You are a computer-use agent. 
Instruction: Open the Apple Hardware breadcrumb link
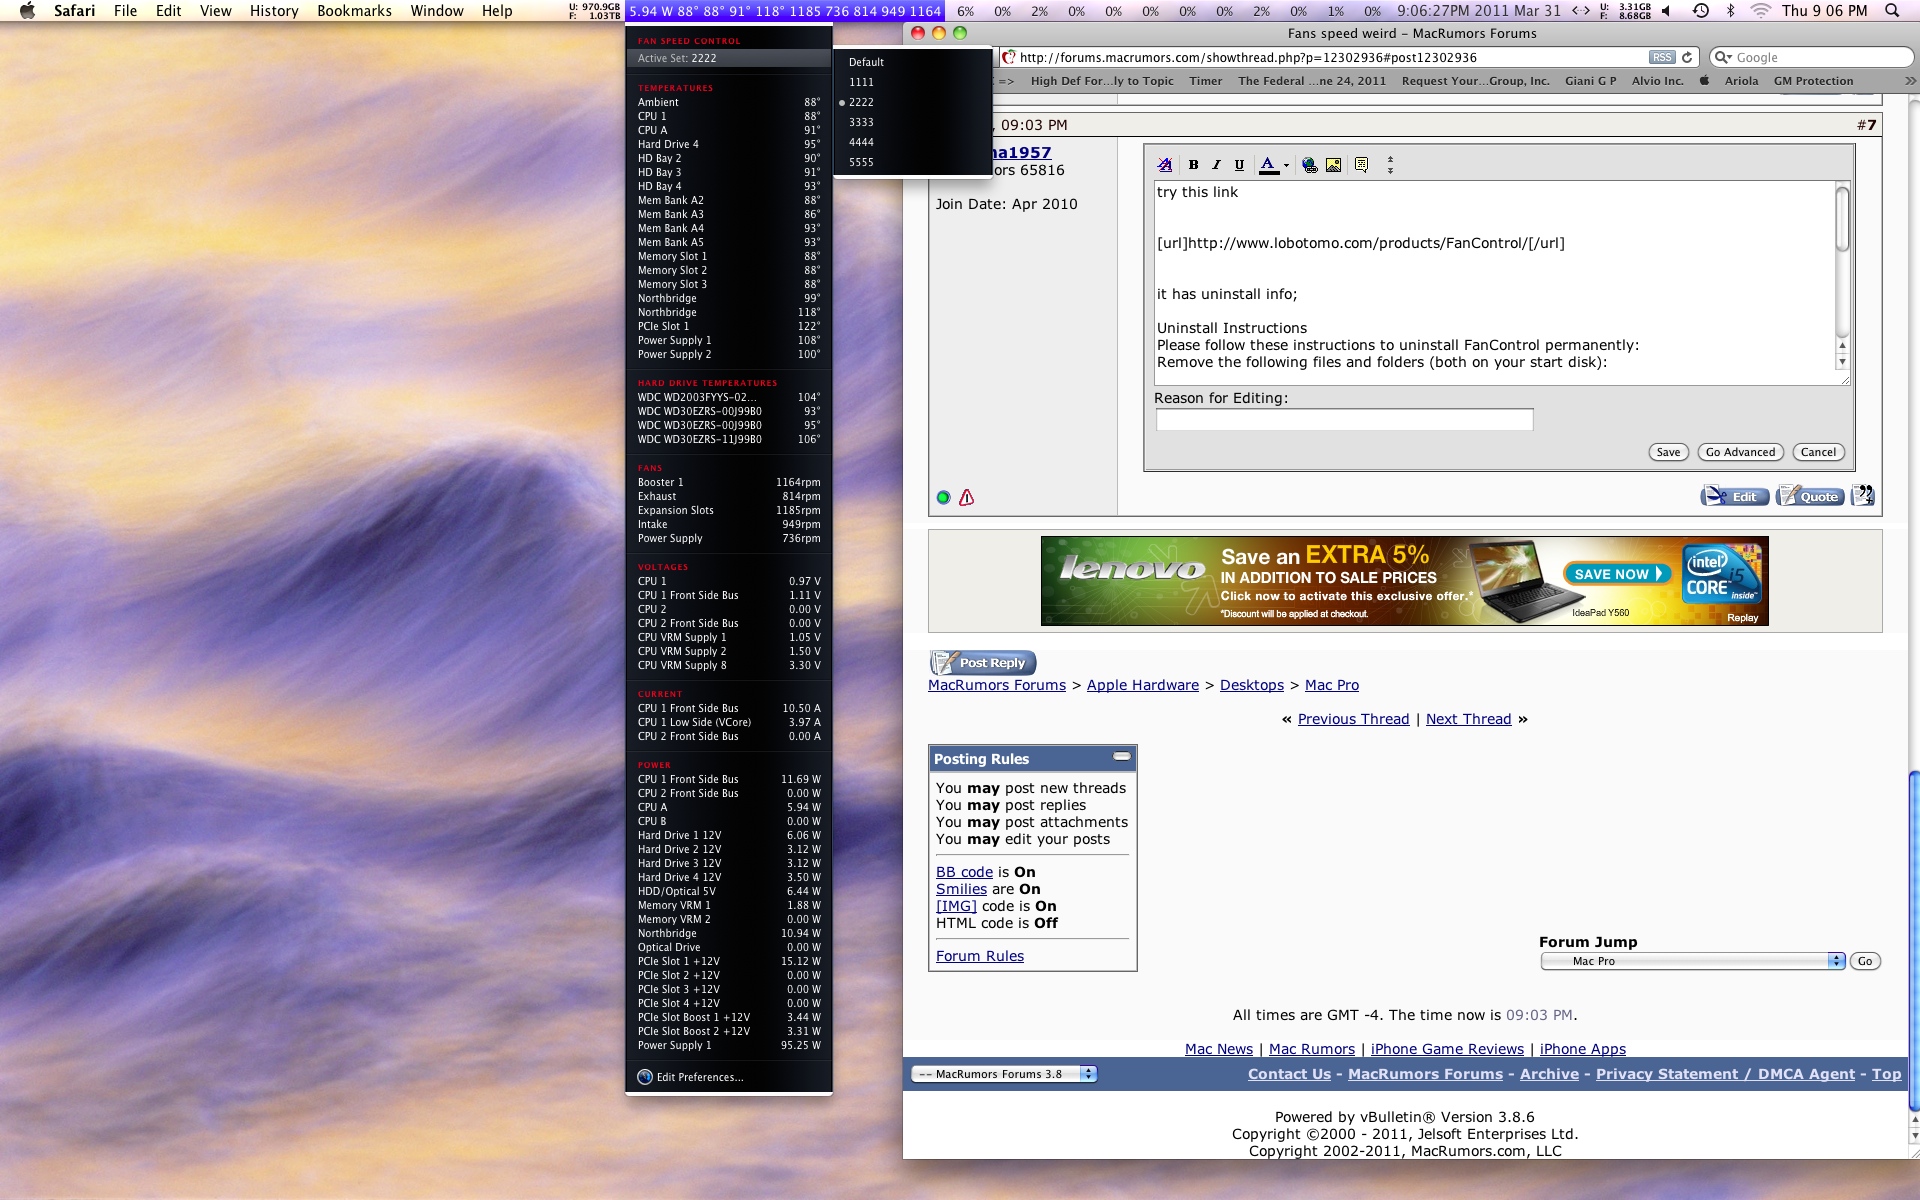pyautogui.click(x=1142, y=685)
